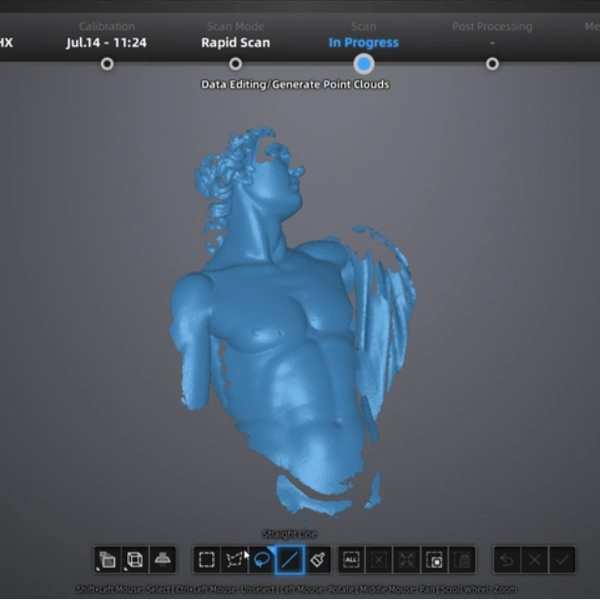The height and width of the screenshot is (600, 600).
Task: Choose the lasso selection tool
Action: (x=262, y=560)
